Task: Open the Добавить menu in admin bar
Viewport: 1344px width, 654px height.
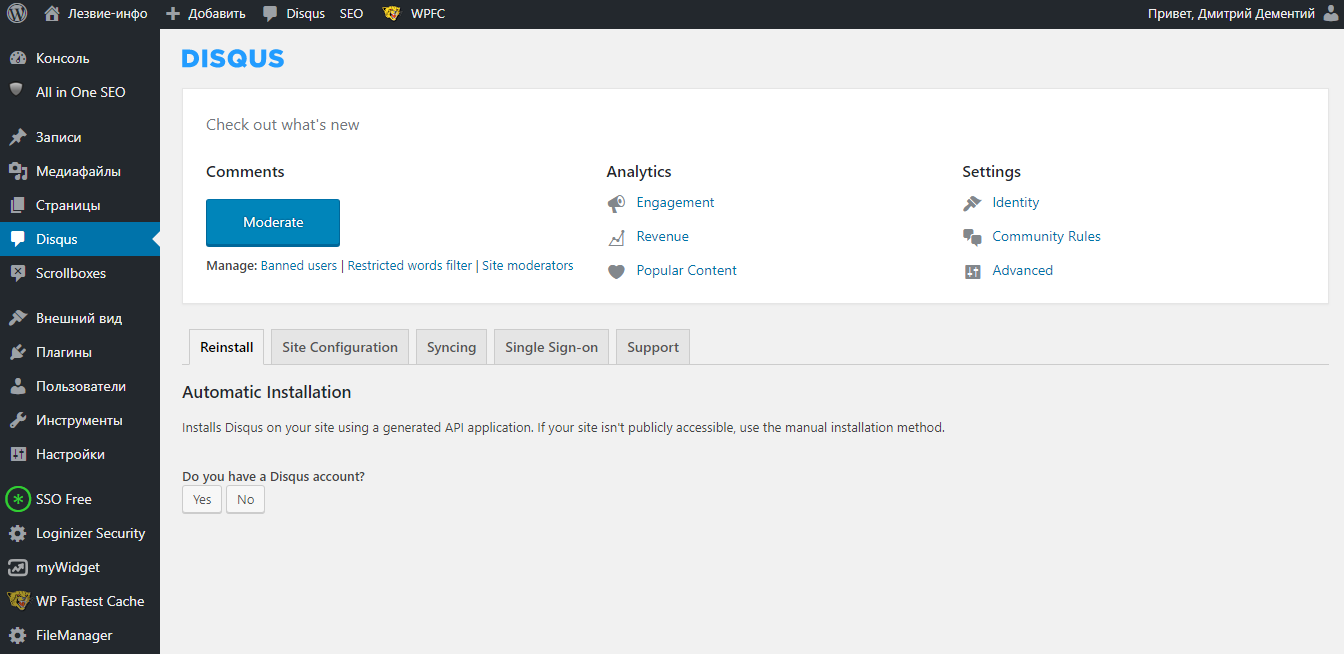Action: pos(208,14)
